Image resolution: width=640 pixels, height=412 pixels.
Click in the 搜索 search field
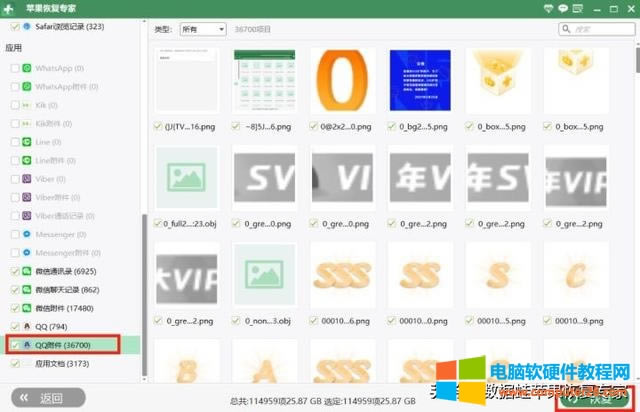coord(598,30)
